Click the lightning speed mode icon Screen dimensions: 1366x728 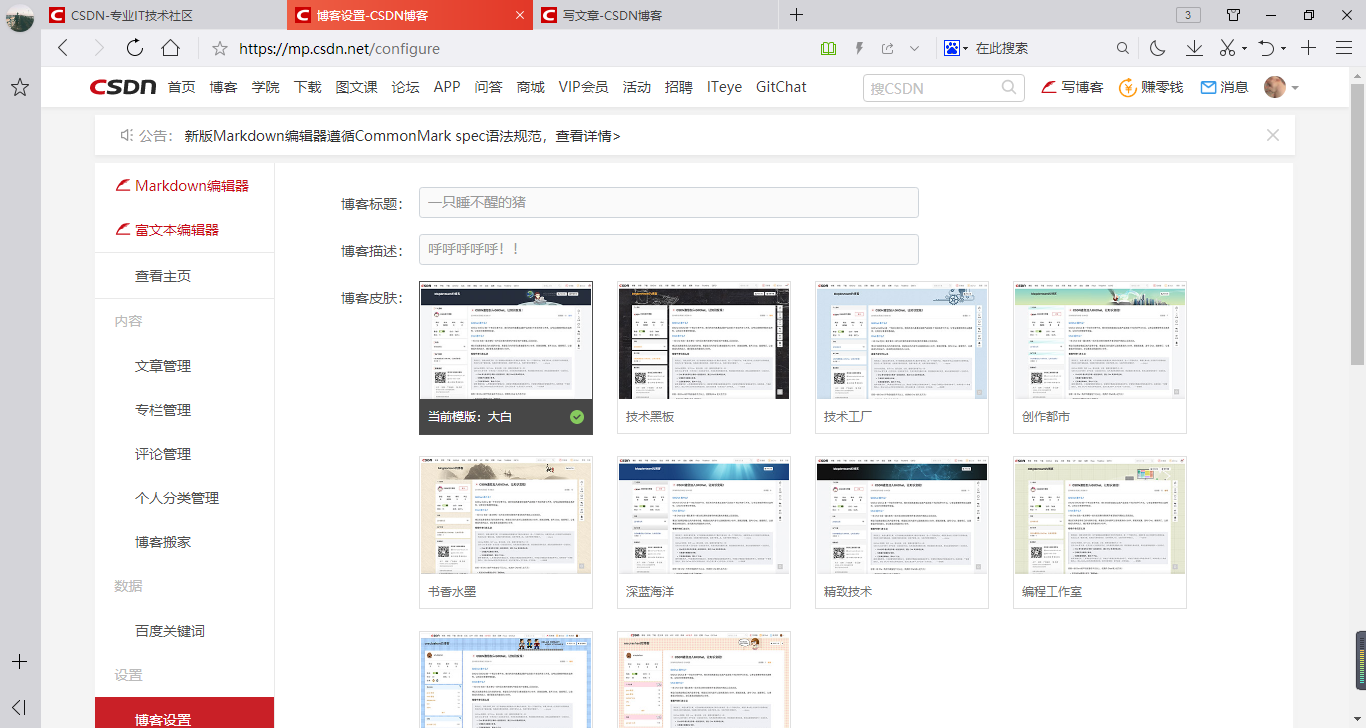tap(859, 48)
